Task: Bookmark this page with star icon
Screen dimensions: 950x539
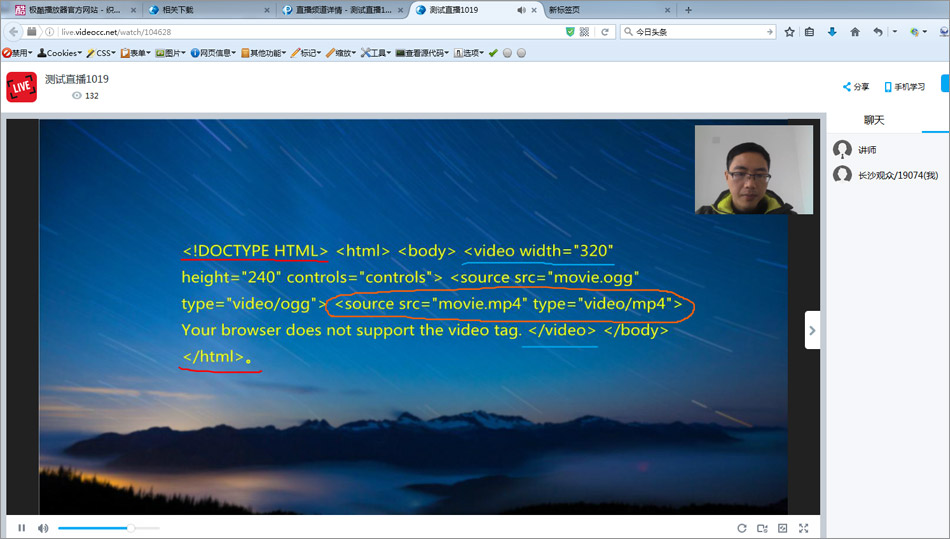Action: pos(789,32)
